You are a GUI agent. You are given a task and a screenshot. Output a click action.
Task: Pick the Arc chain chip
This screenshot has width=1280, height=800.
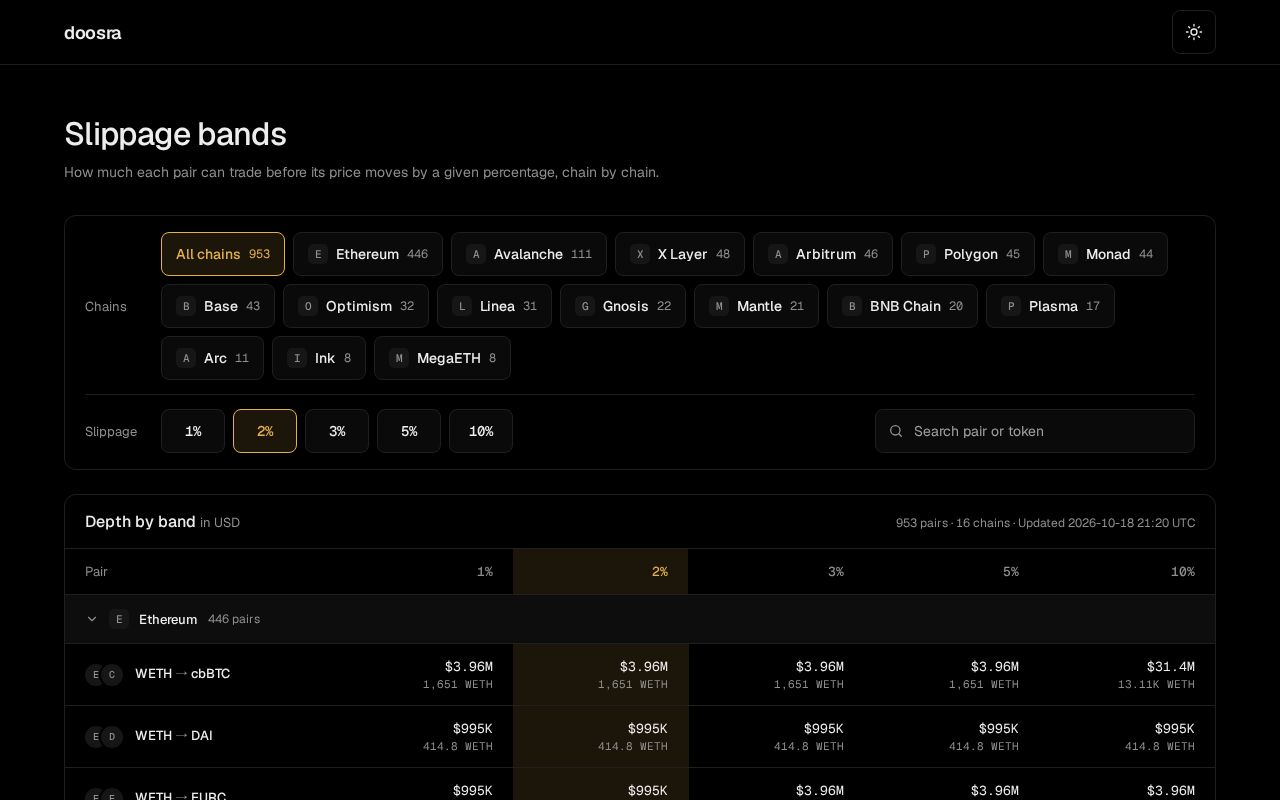212,358
